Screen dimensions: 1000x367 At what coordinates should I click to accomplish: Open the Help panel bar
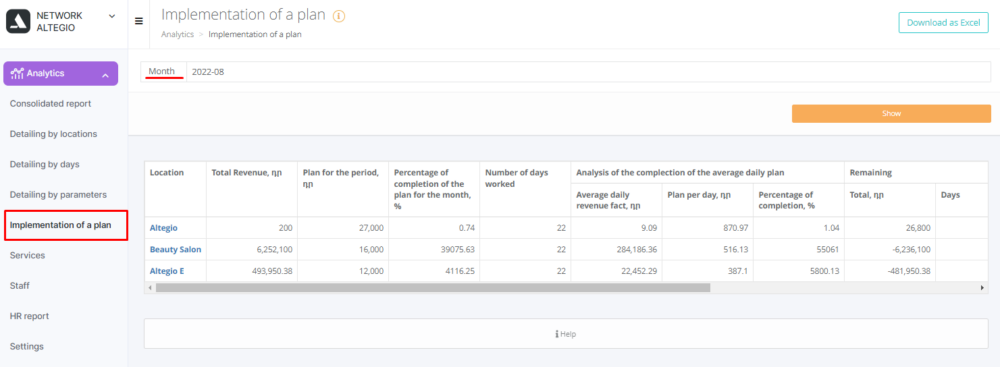[566, 334]
